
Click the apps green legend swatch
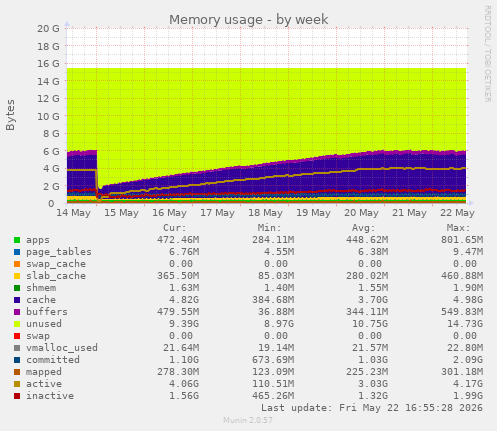pyautogui.click(x=17, y=240)
